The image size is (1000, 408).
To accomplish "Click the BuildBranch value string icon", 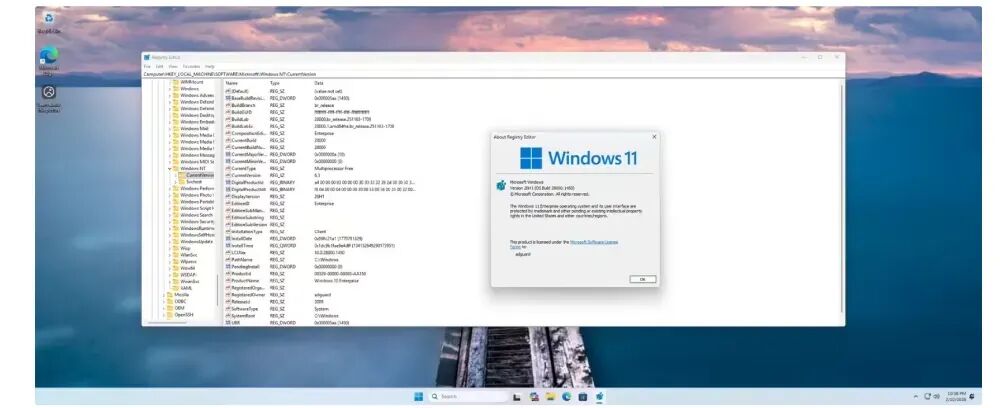I will (x=228, y=105).
